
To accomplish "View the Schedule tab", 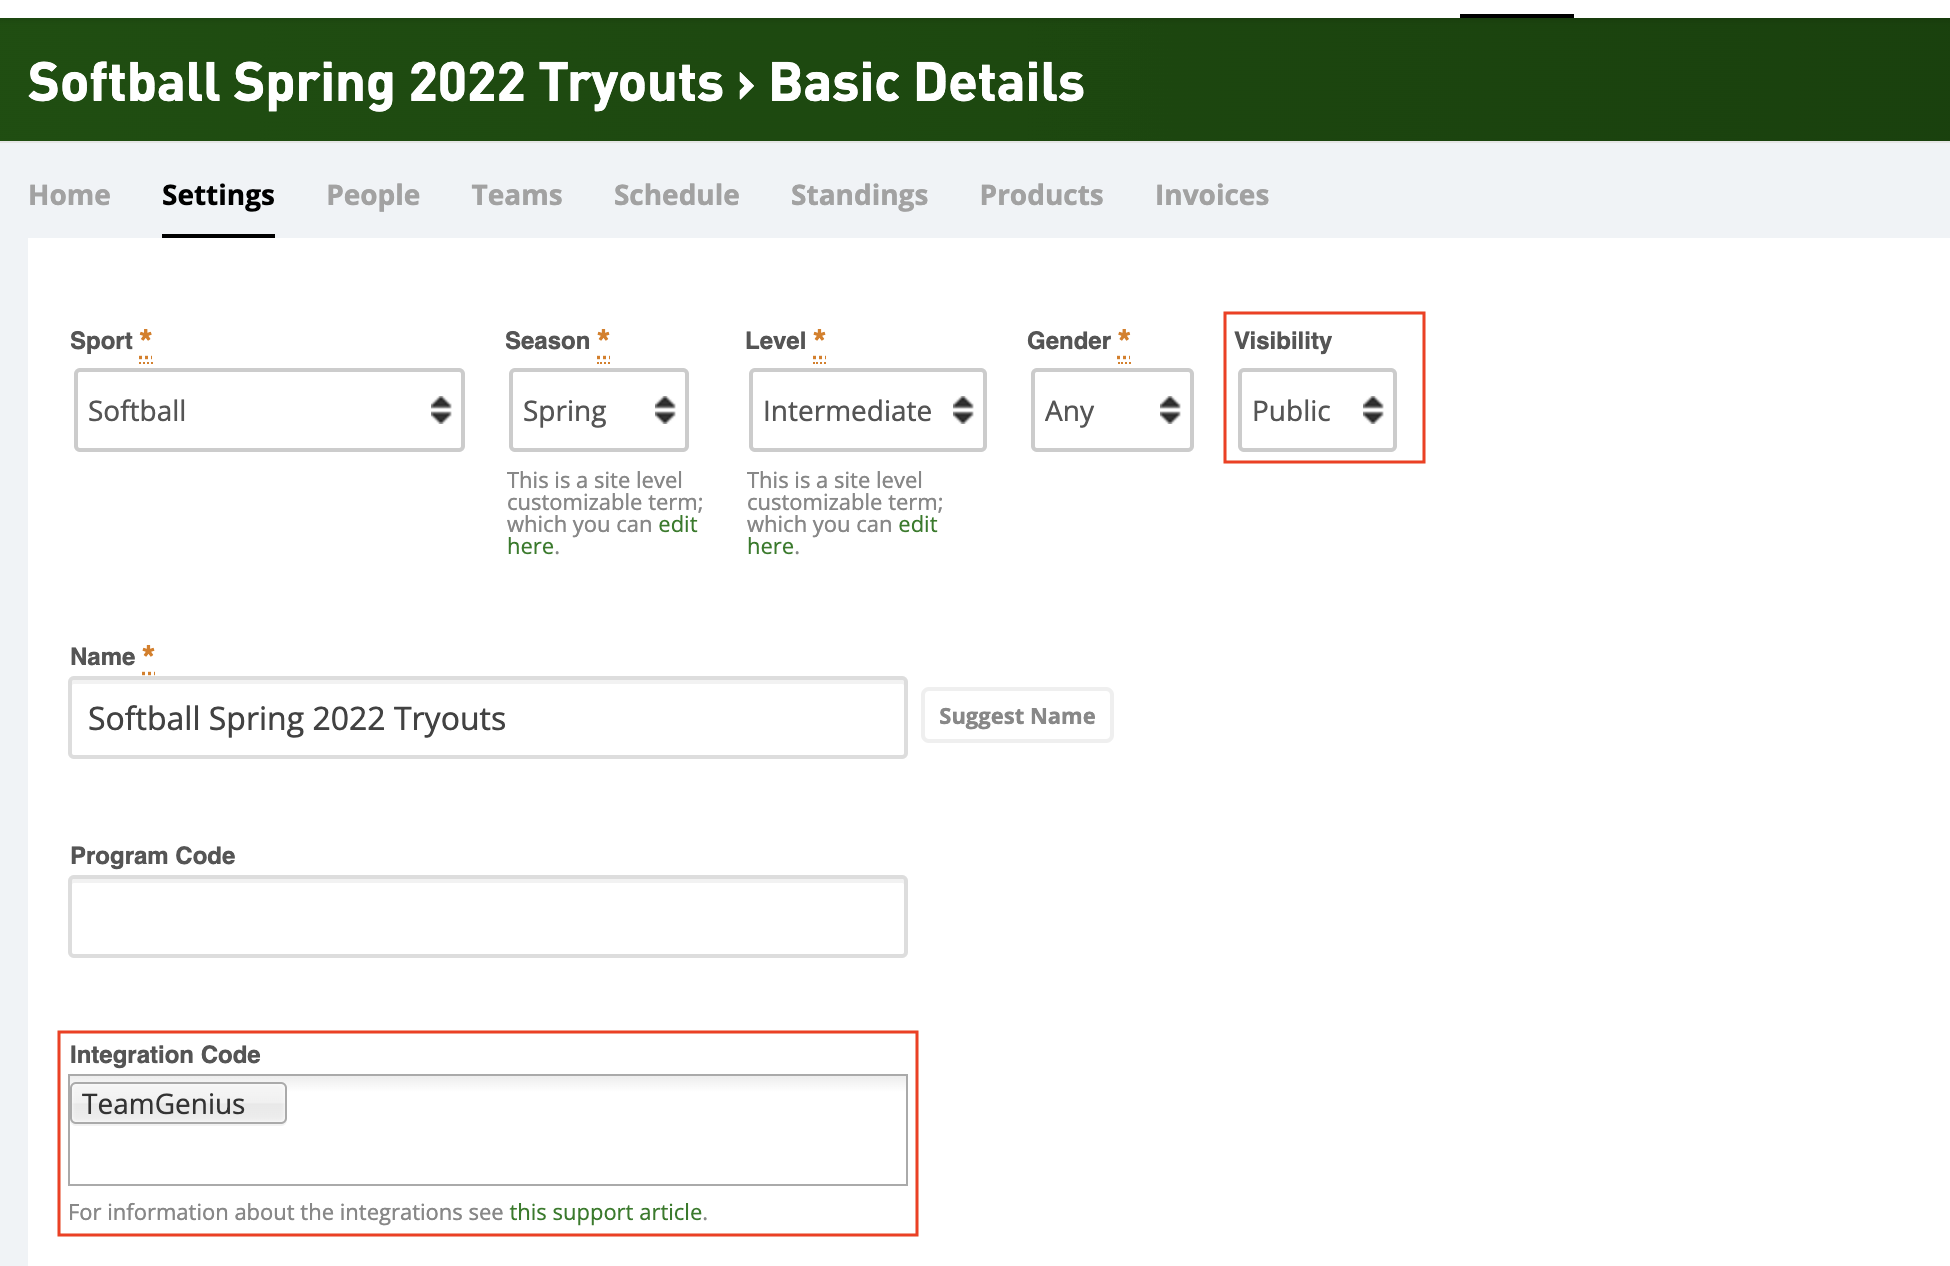I will (x=676, y=195).
